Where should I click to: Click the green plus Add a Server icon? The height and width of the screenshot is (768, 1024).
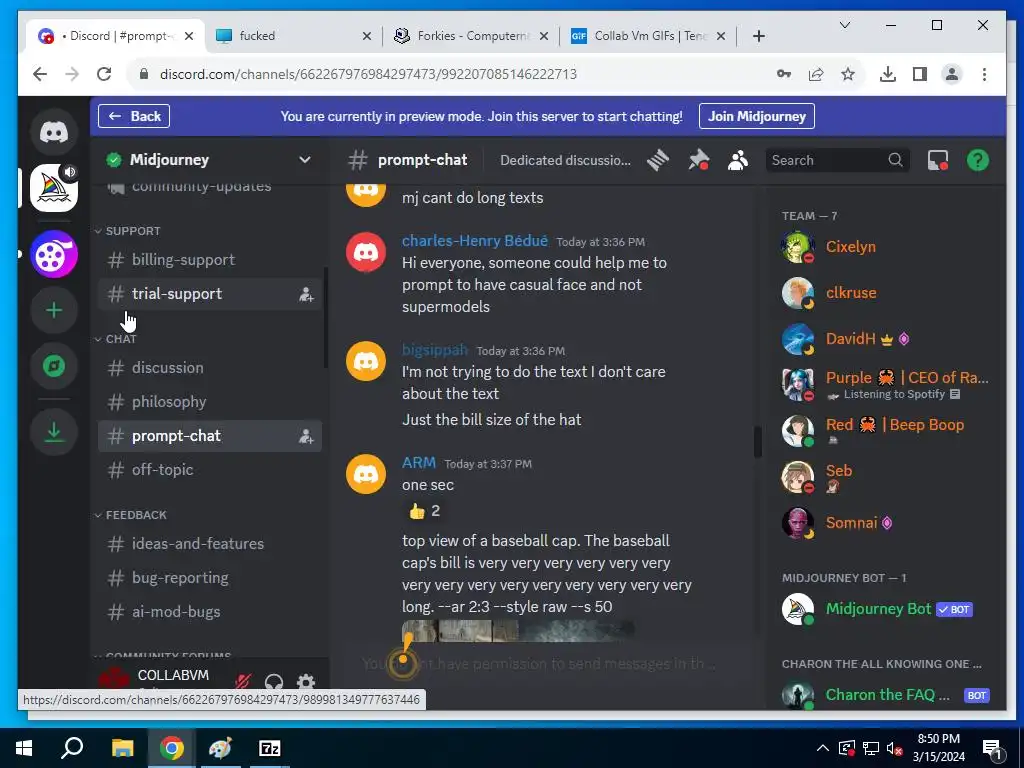pos(54,310)
